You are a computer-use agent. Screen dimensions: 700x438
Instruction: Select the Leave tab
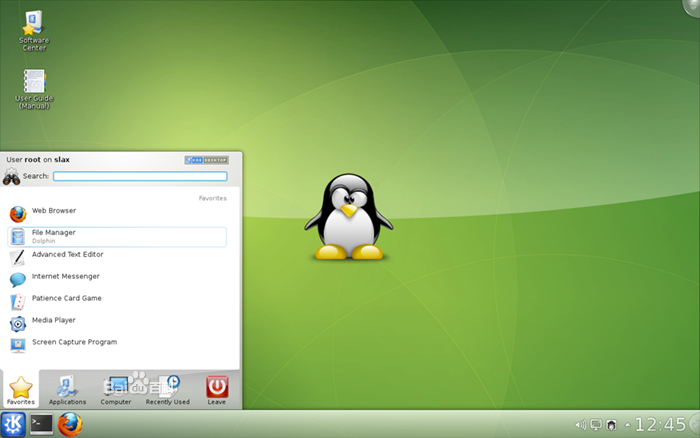pos(216,390)
